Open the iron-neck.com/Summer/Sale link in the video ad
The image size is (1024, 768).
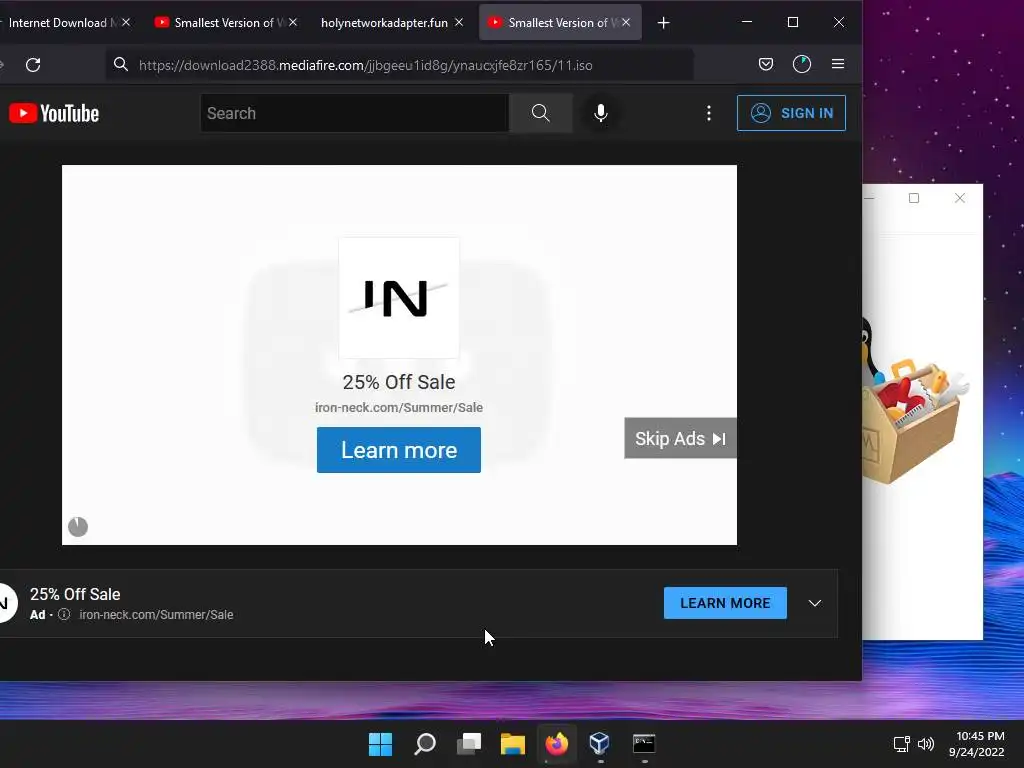pos(399,408)
